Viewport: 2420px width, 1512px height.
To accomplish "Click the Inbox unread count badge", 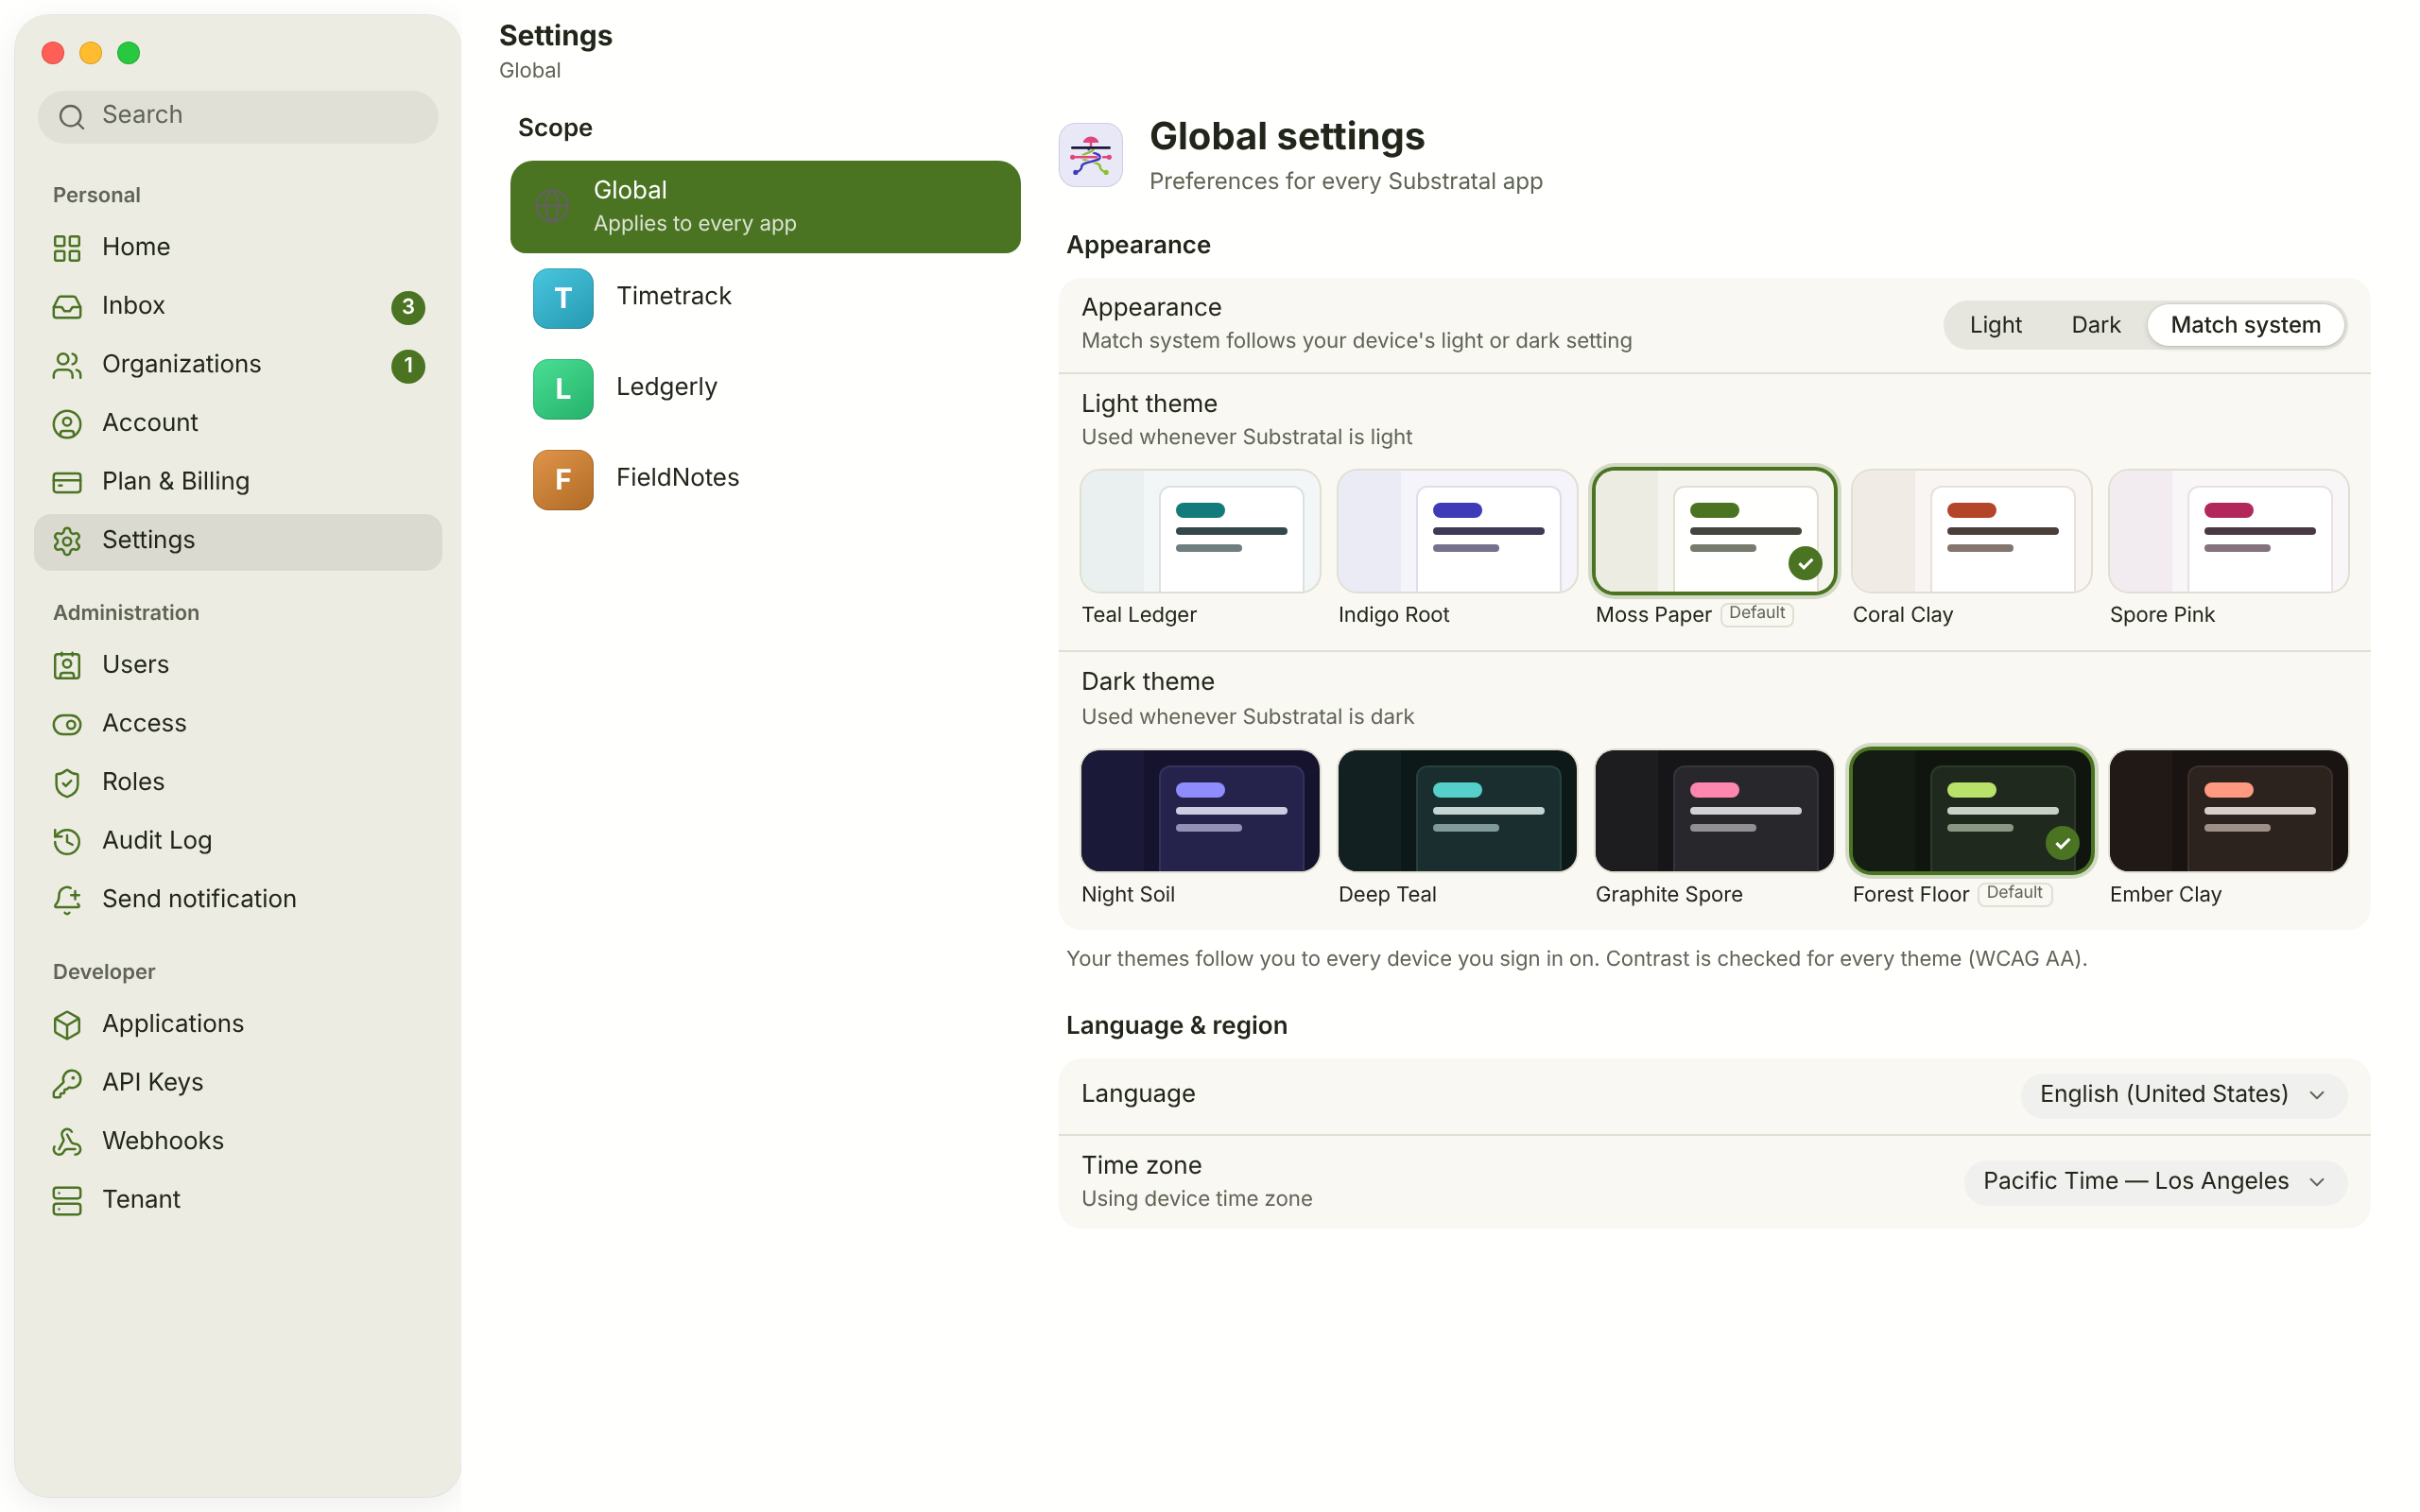I will (x=408, y=307).
